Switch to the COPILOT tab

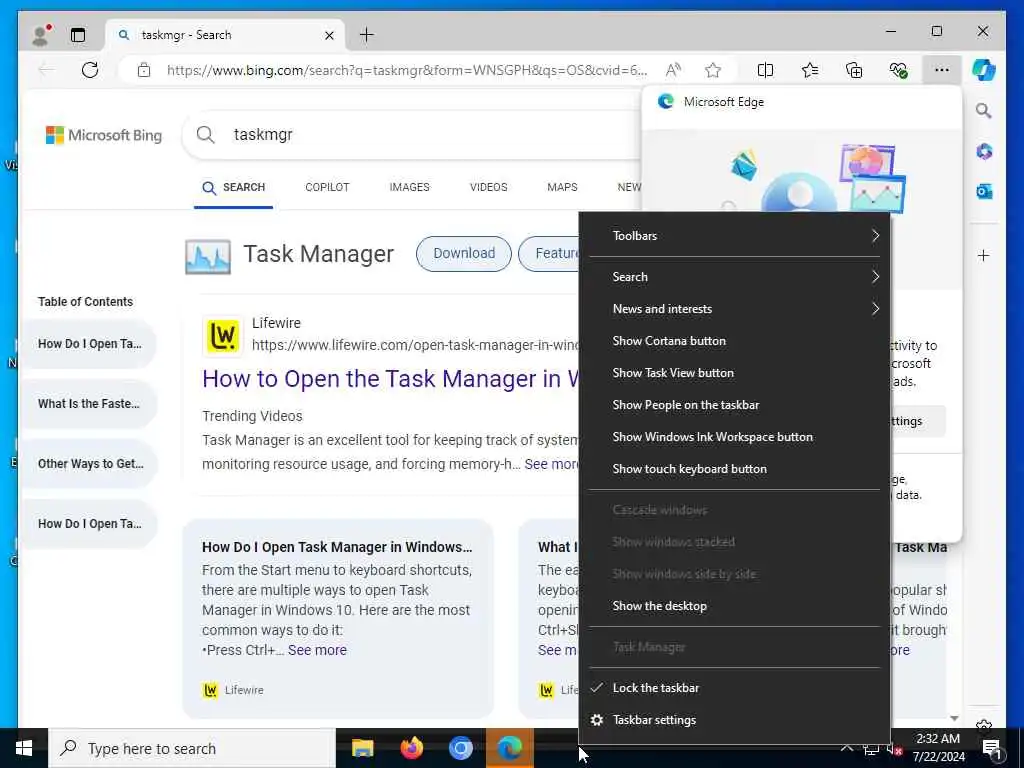327,187
